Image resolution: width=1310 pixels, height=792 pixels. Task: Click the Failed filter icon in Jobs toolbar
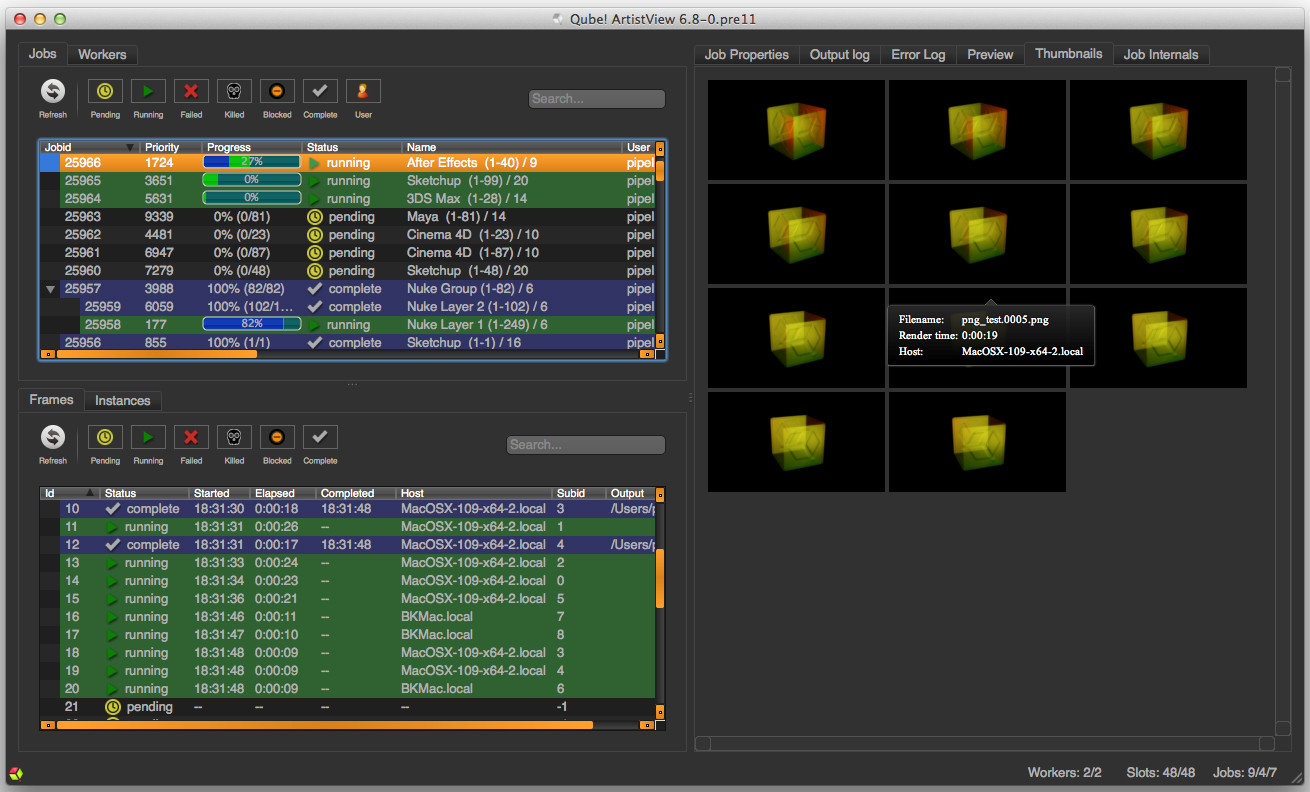[191, 92]
